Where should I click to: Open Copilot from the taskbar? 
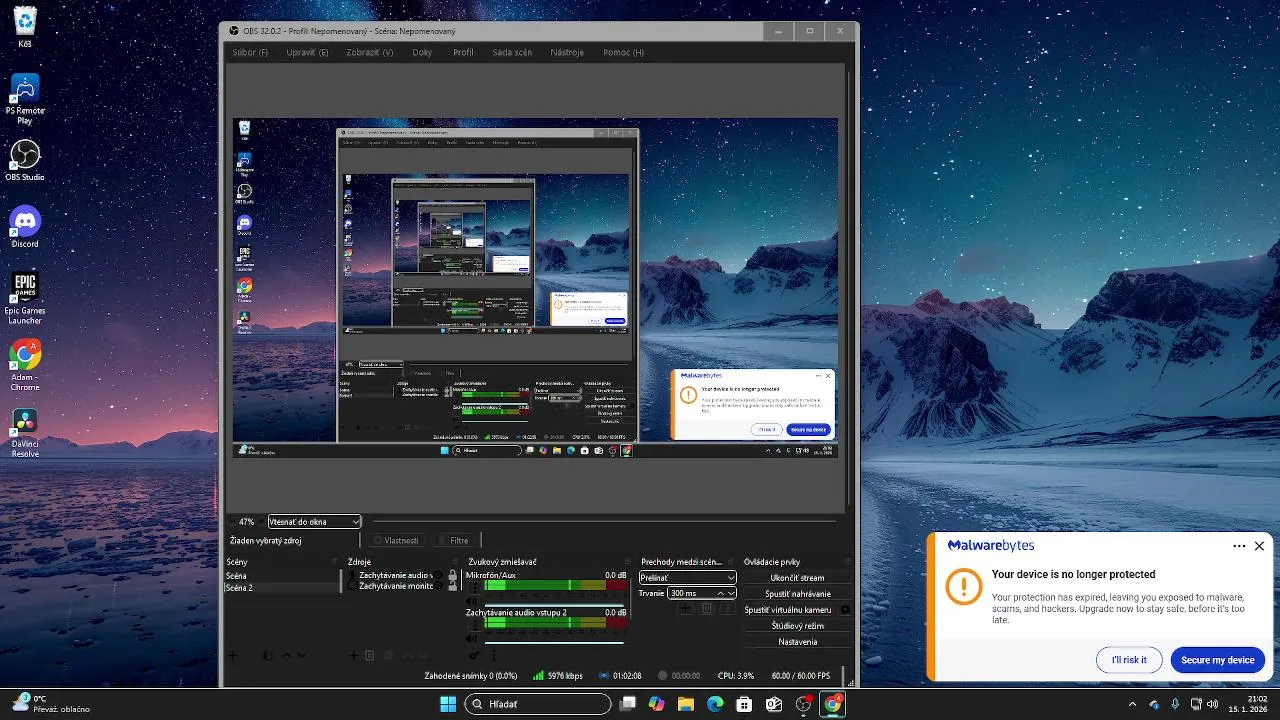(x=656, y=704)
